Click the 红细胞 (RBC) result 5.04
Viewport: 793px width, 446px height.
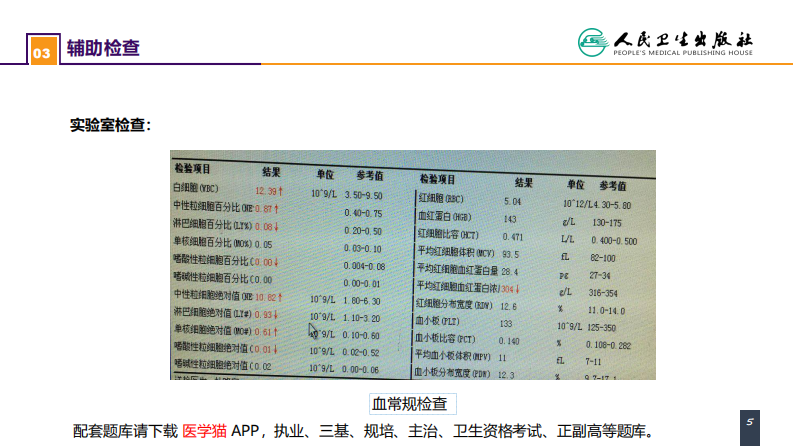512,201
